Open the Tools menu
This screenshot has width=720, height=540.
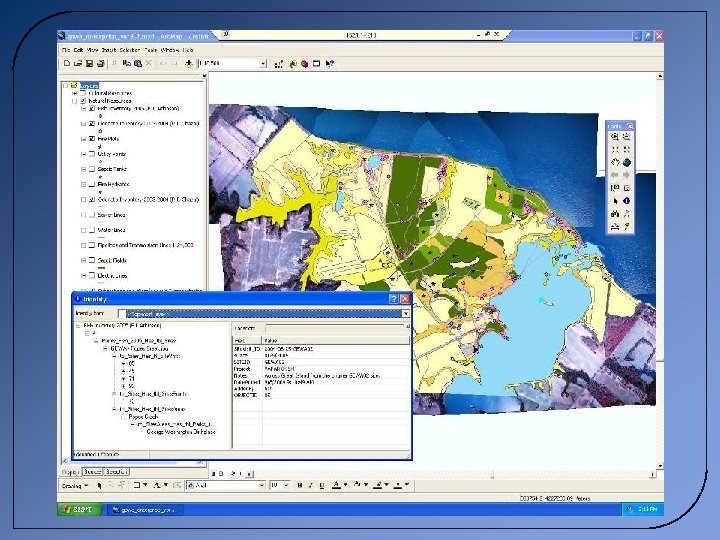point(151,50)
